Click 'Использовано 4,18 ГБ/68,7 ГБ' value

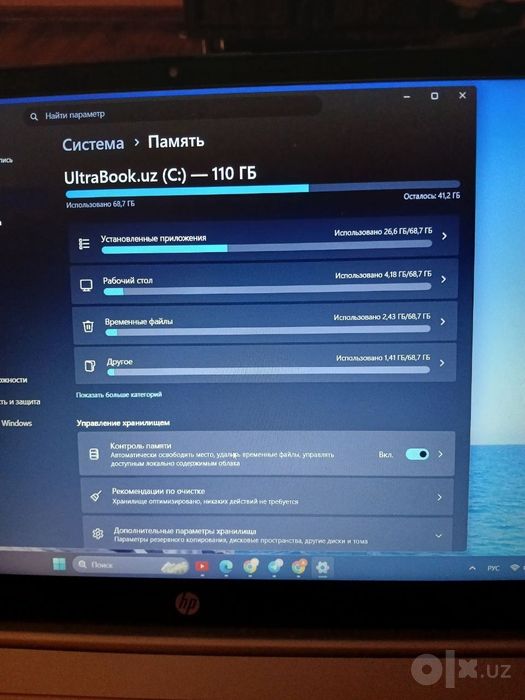[x=383, y=275]
